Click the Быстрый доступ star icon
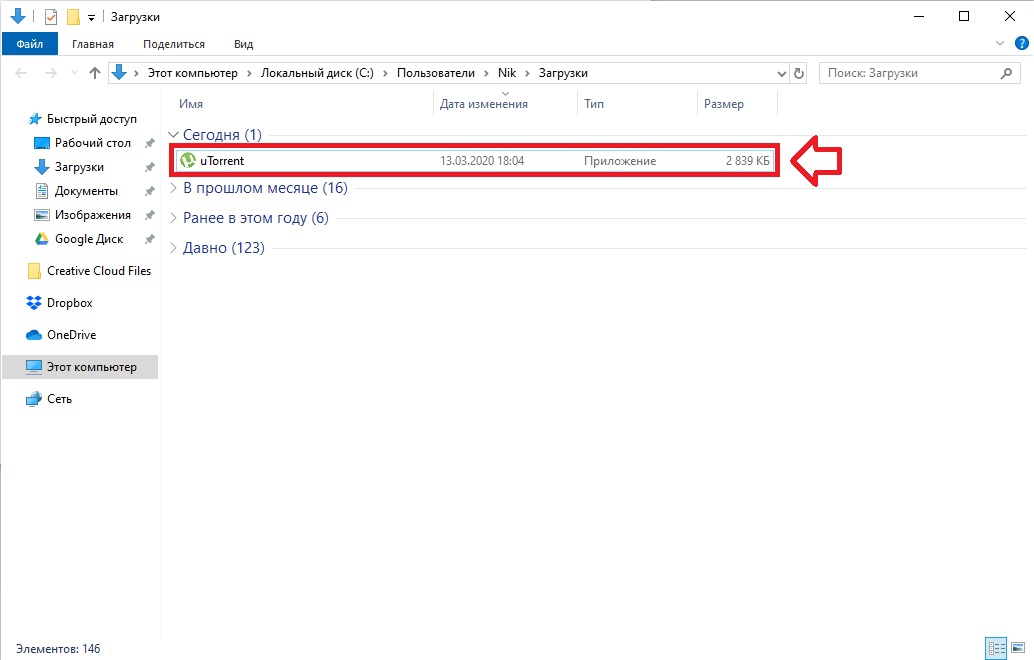Image resolution: width=1034 pixels, height=660 pixels. 35,119
